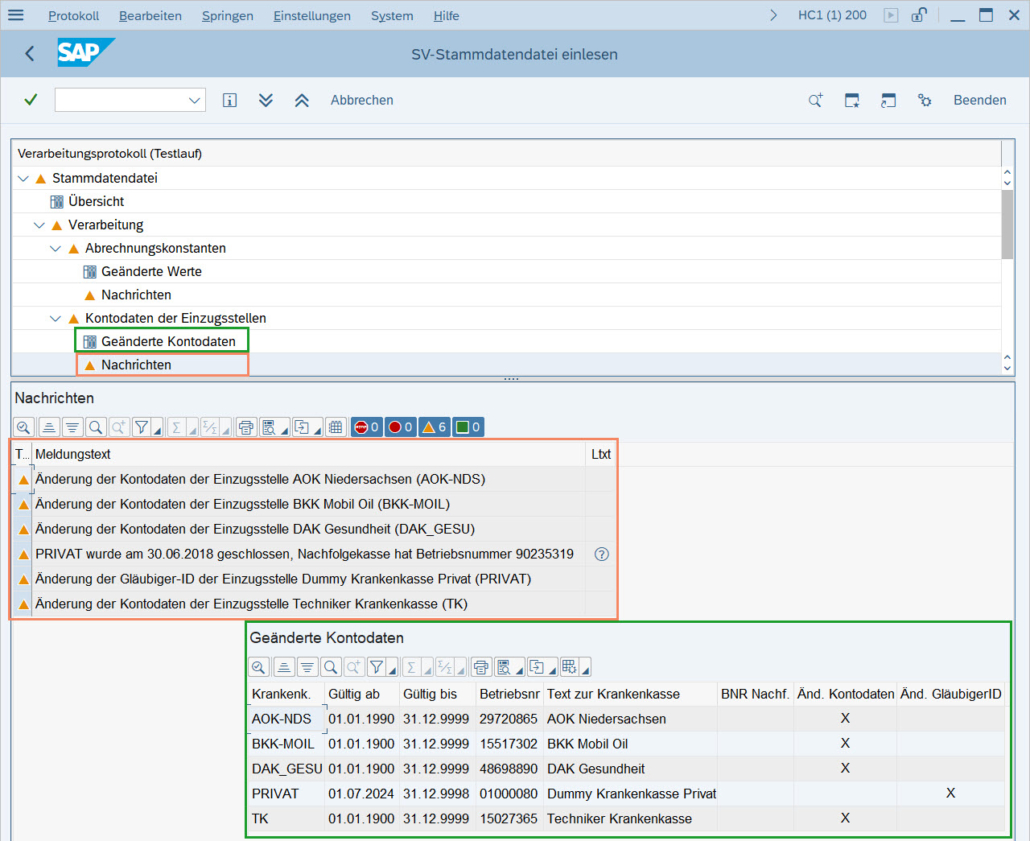Click layout settings icon in Geänderte Kontodaten toolbar

[570, 668]
